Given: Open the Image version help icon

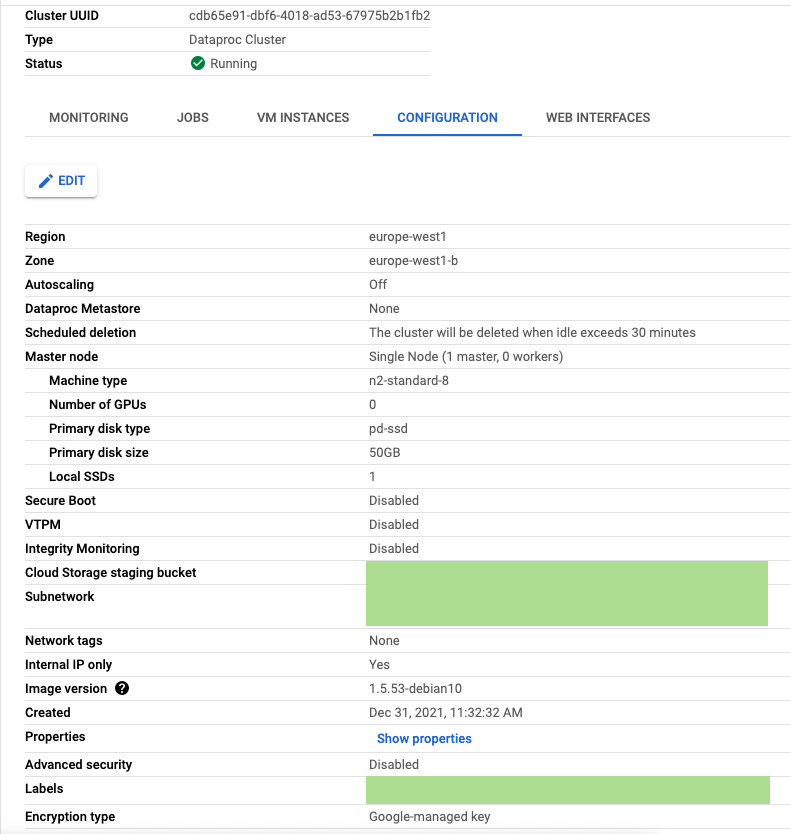Looking at the screenshot, I should (121, 688).
